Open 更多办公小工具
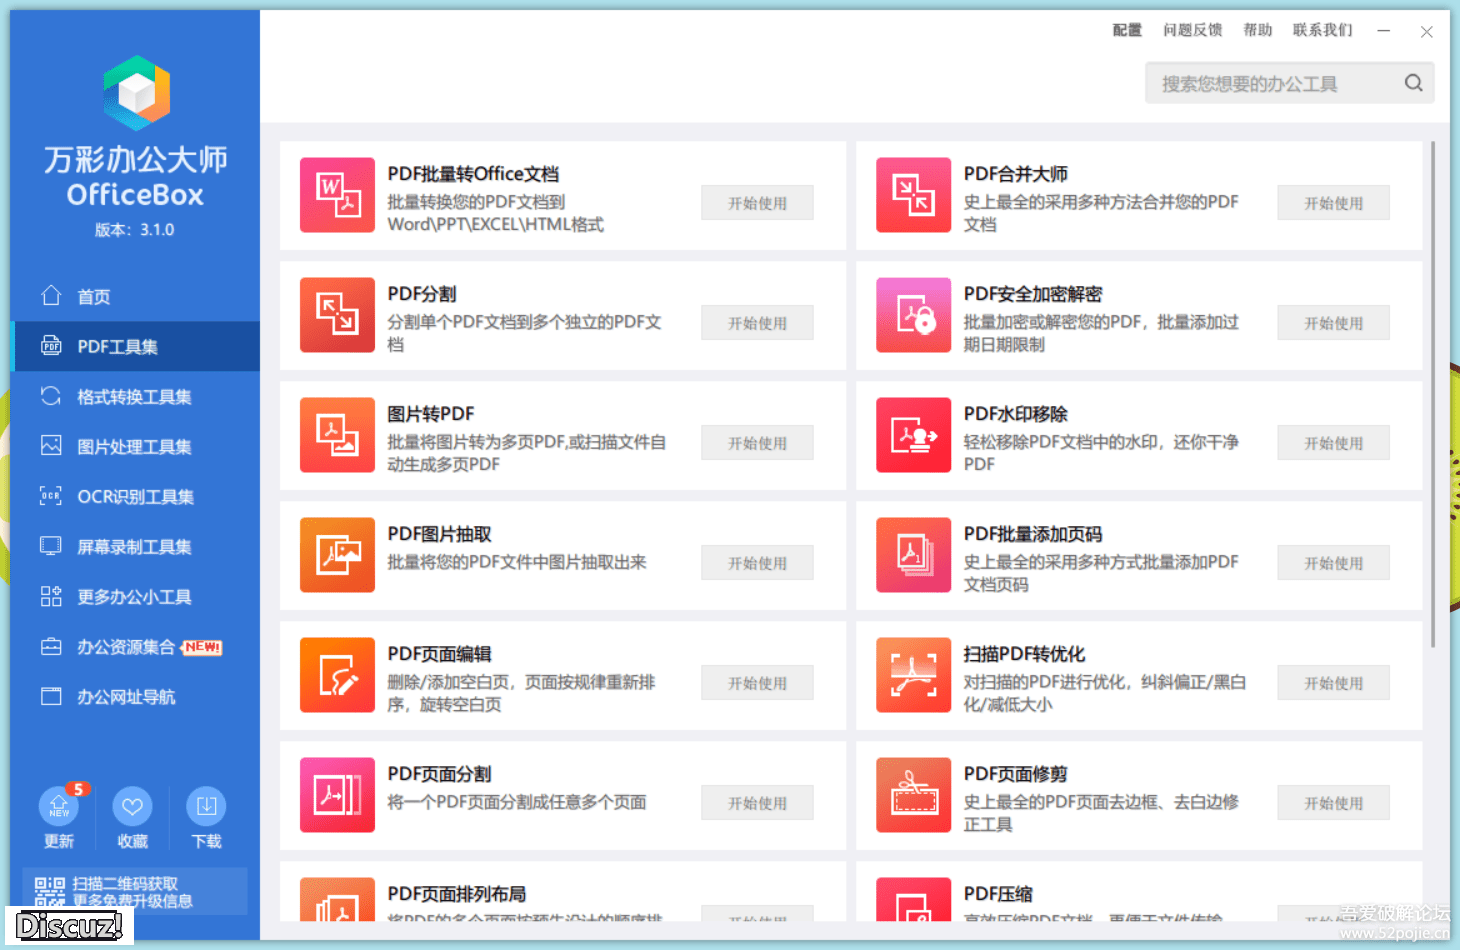 [x=135, y=597]
